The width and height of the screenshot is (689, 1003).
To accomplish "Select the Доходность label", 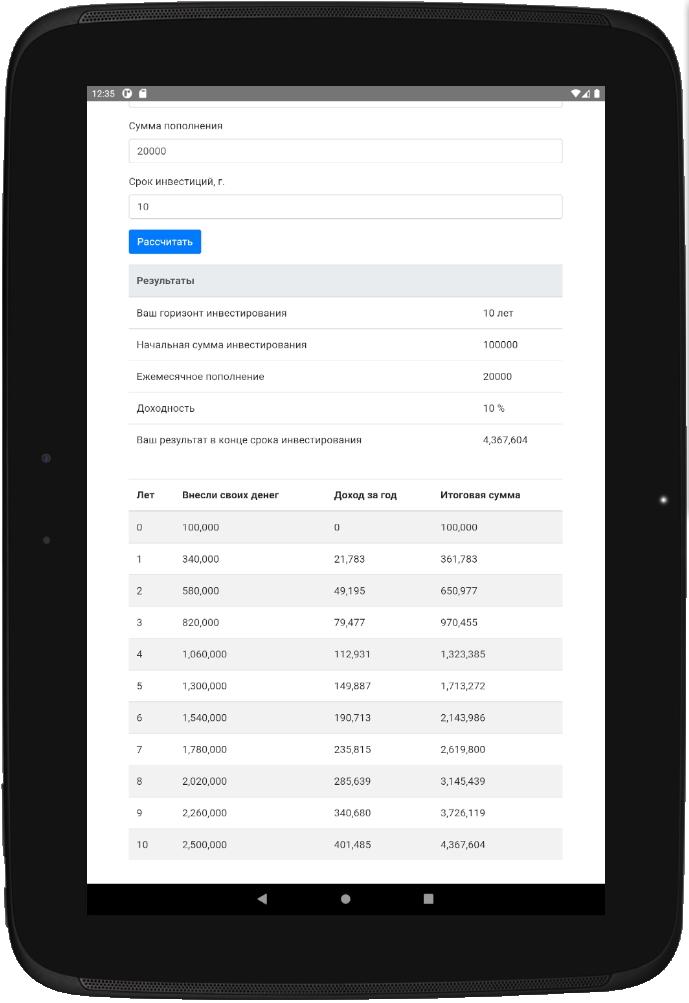I will 165,408.
